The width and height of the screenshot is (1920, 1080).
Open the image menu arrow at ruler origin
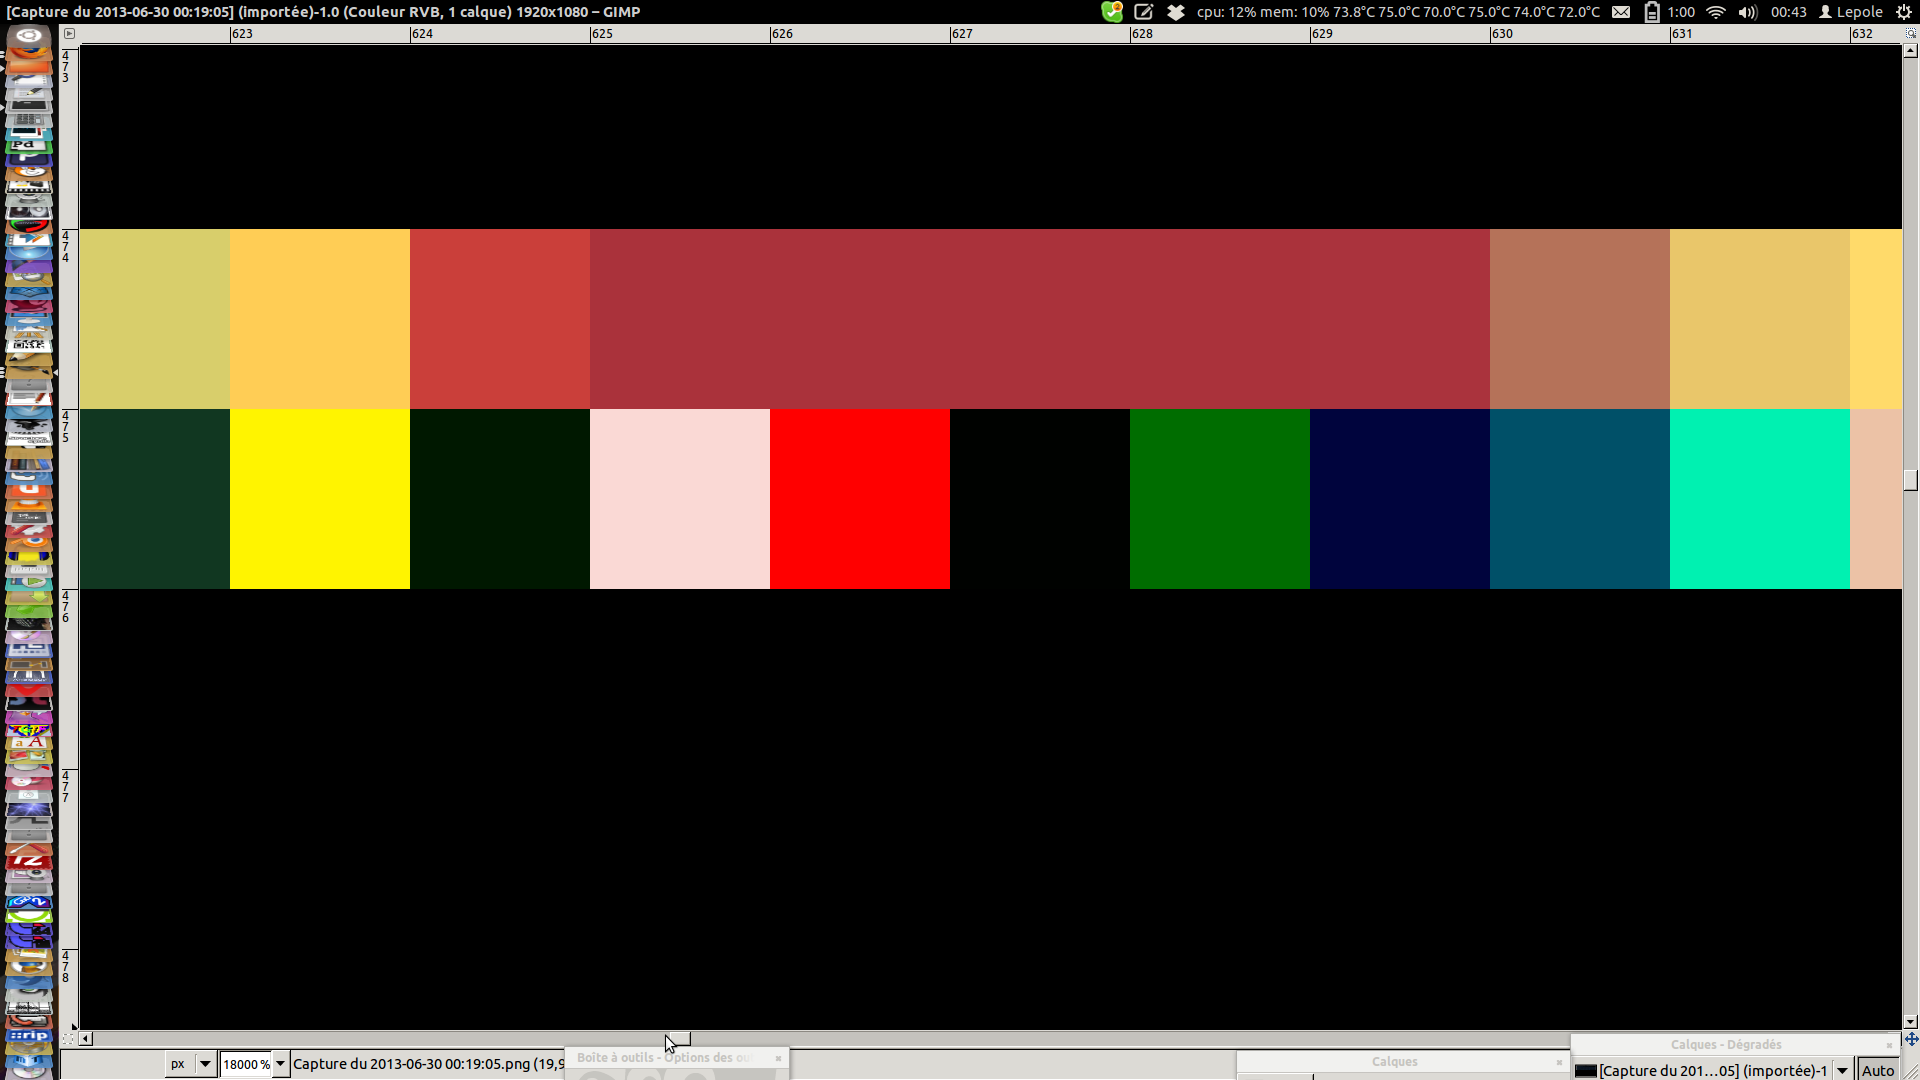pyautogui.click(x=69, y=33)
